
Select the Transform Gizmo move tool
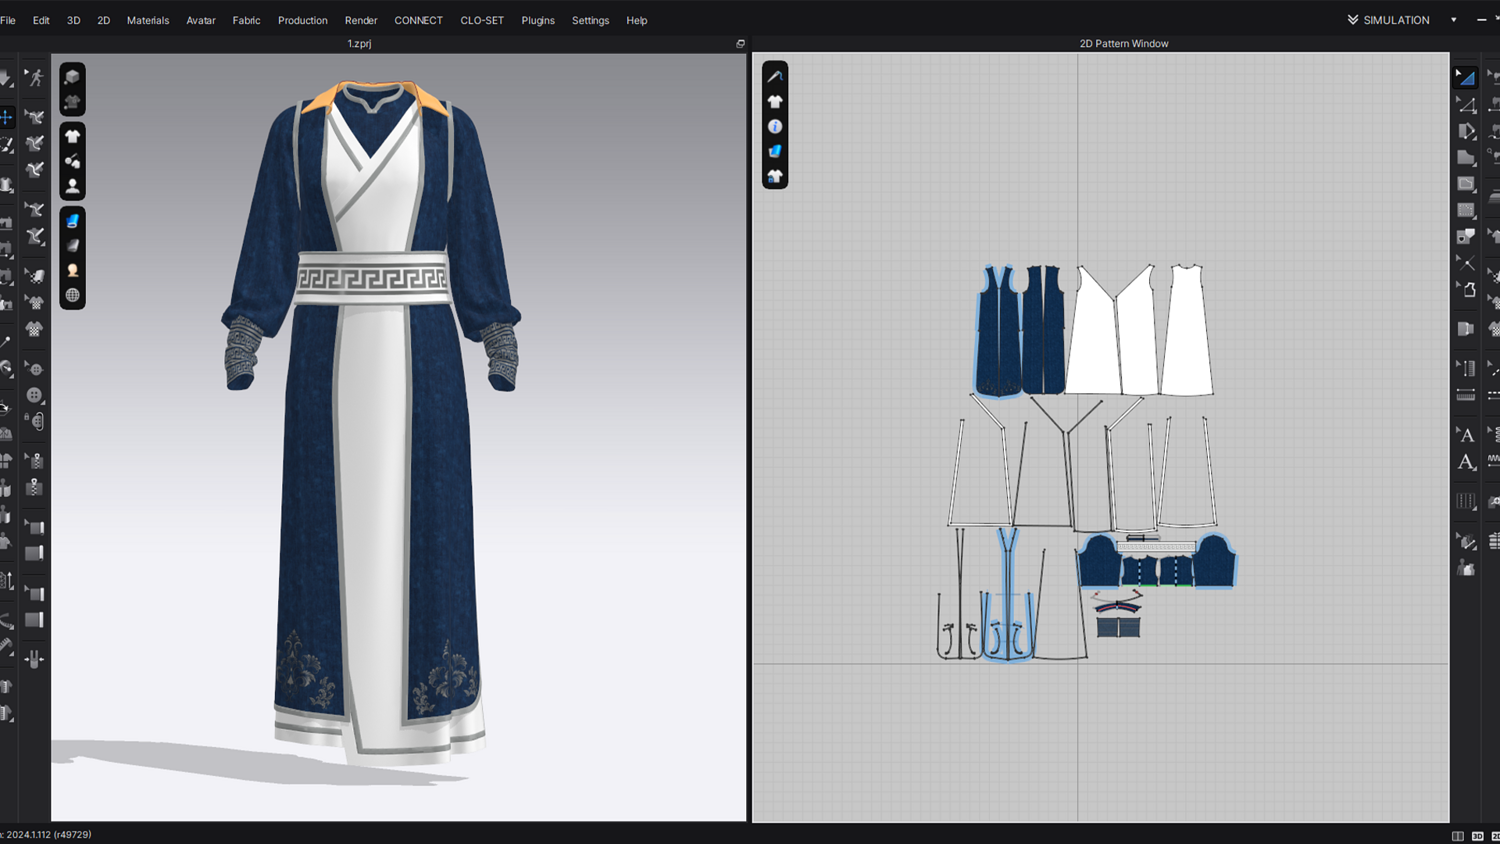pyautogui.click(x=7, y=117)
